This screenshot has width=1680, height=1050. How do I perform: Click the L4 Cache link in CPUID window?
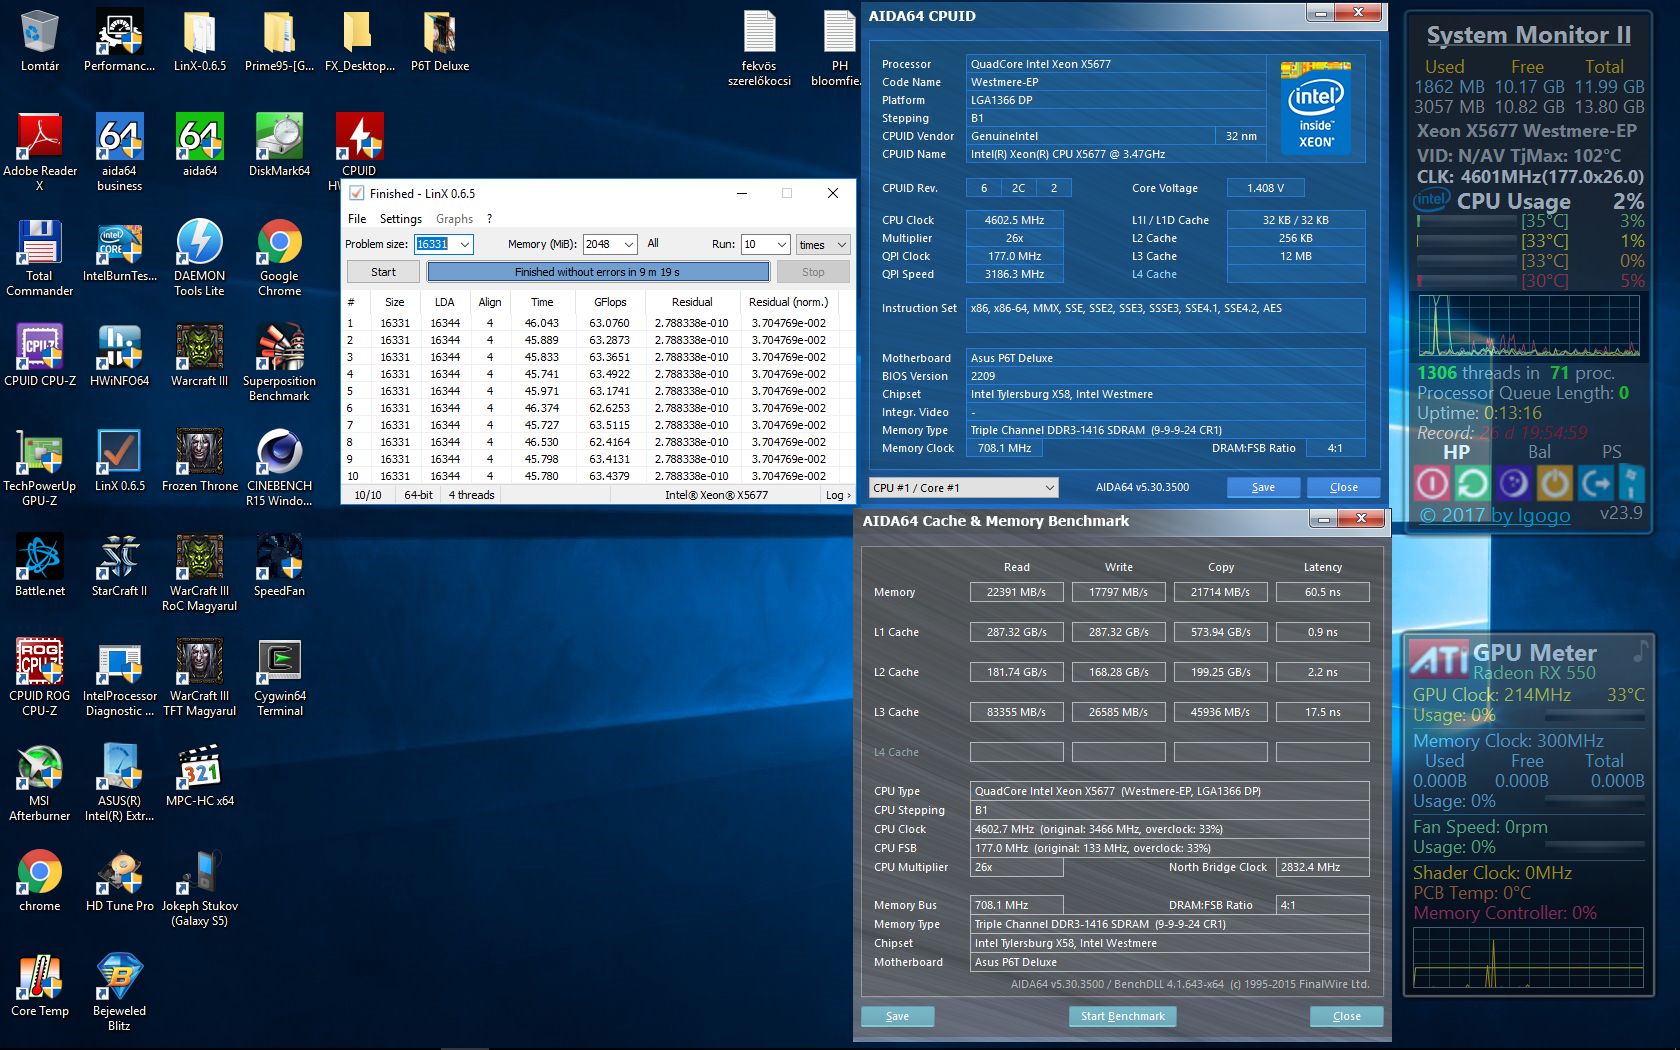click(x=1154, y=274)
